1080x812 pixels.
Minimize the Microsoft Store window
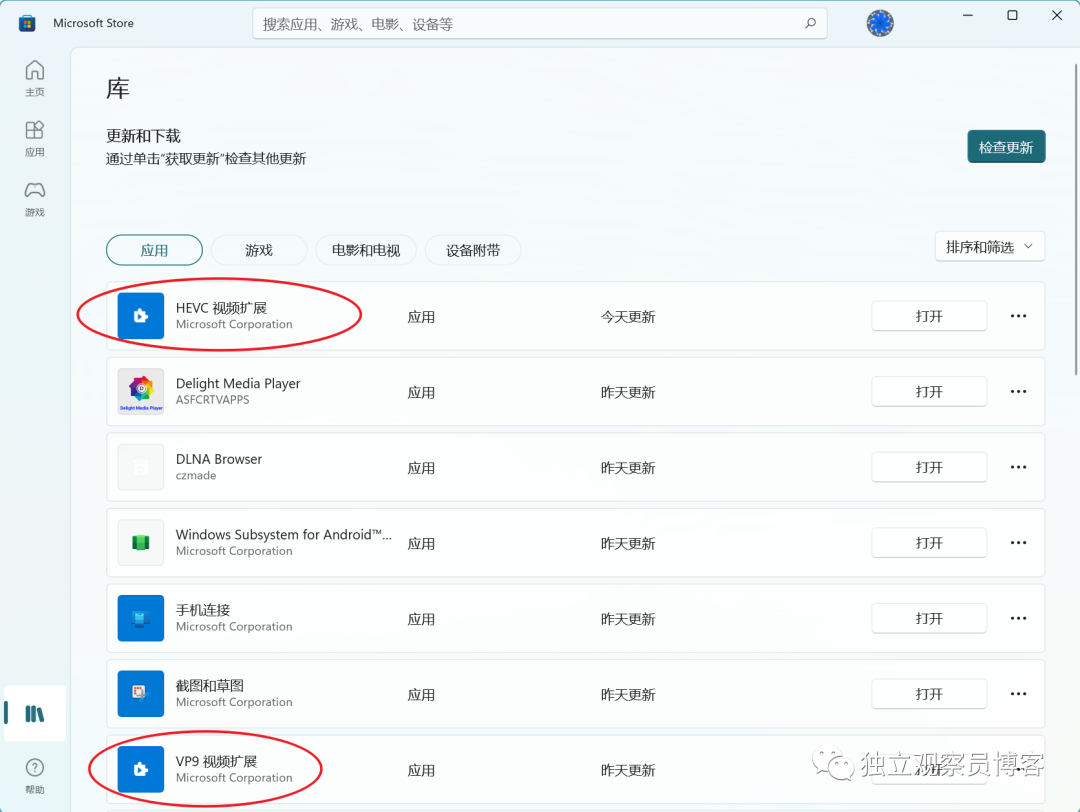click(968, 15)
